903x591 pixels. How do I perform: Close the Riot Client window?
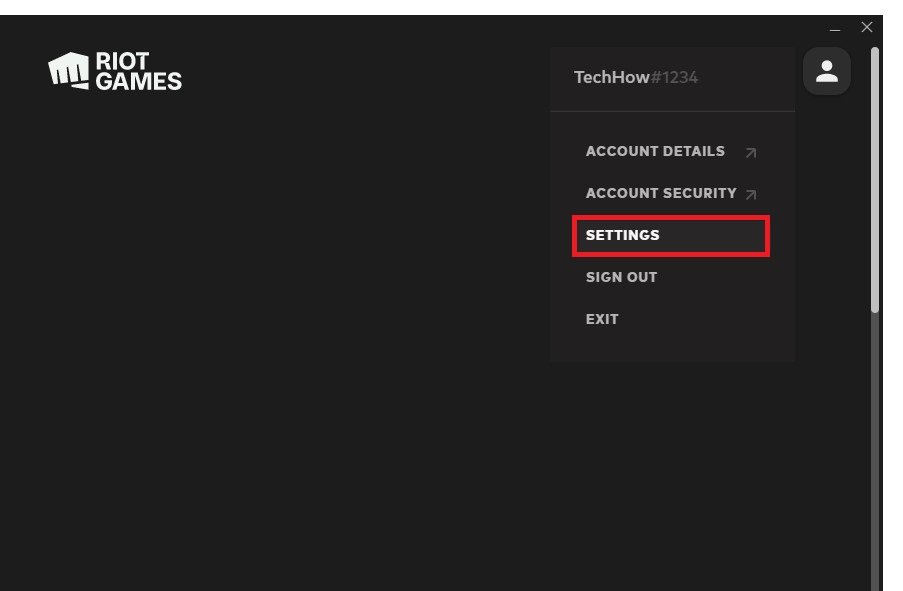tap(867, 27)
